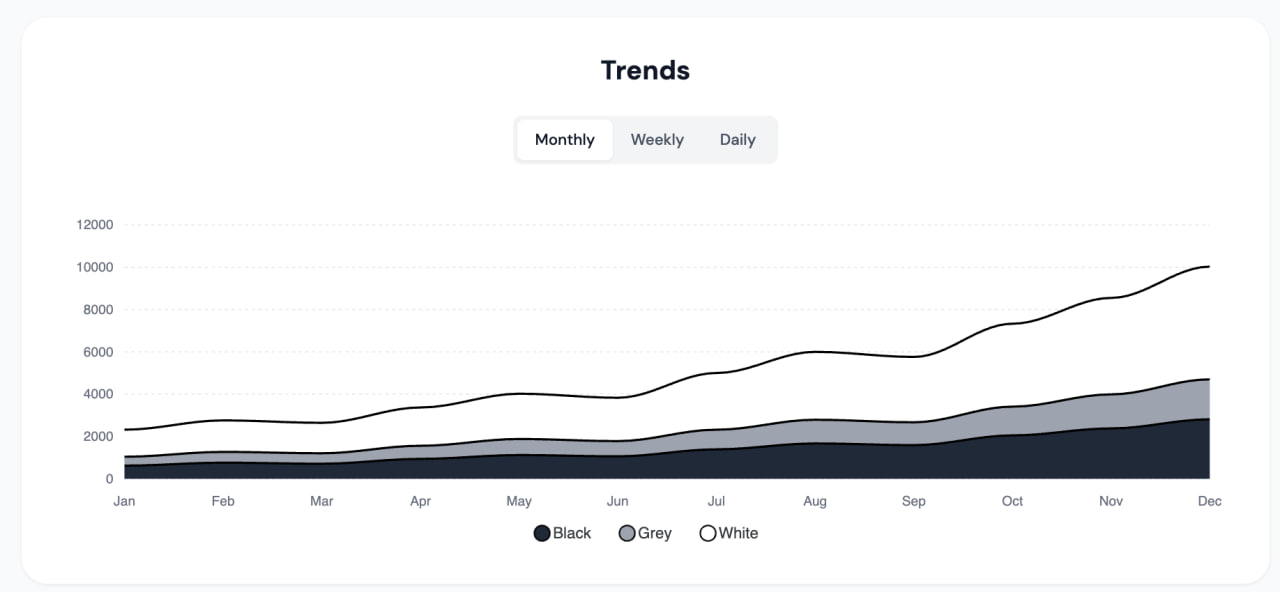Switch to the Daily tab

737,140
